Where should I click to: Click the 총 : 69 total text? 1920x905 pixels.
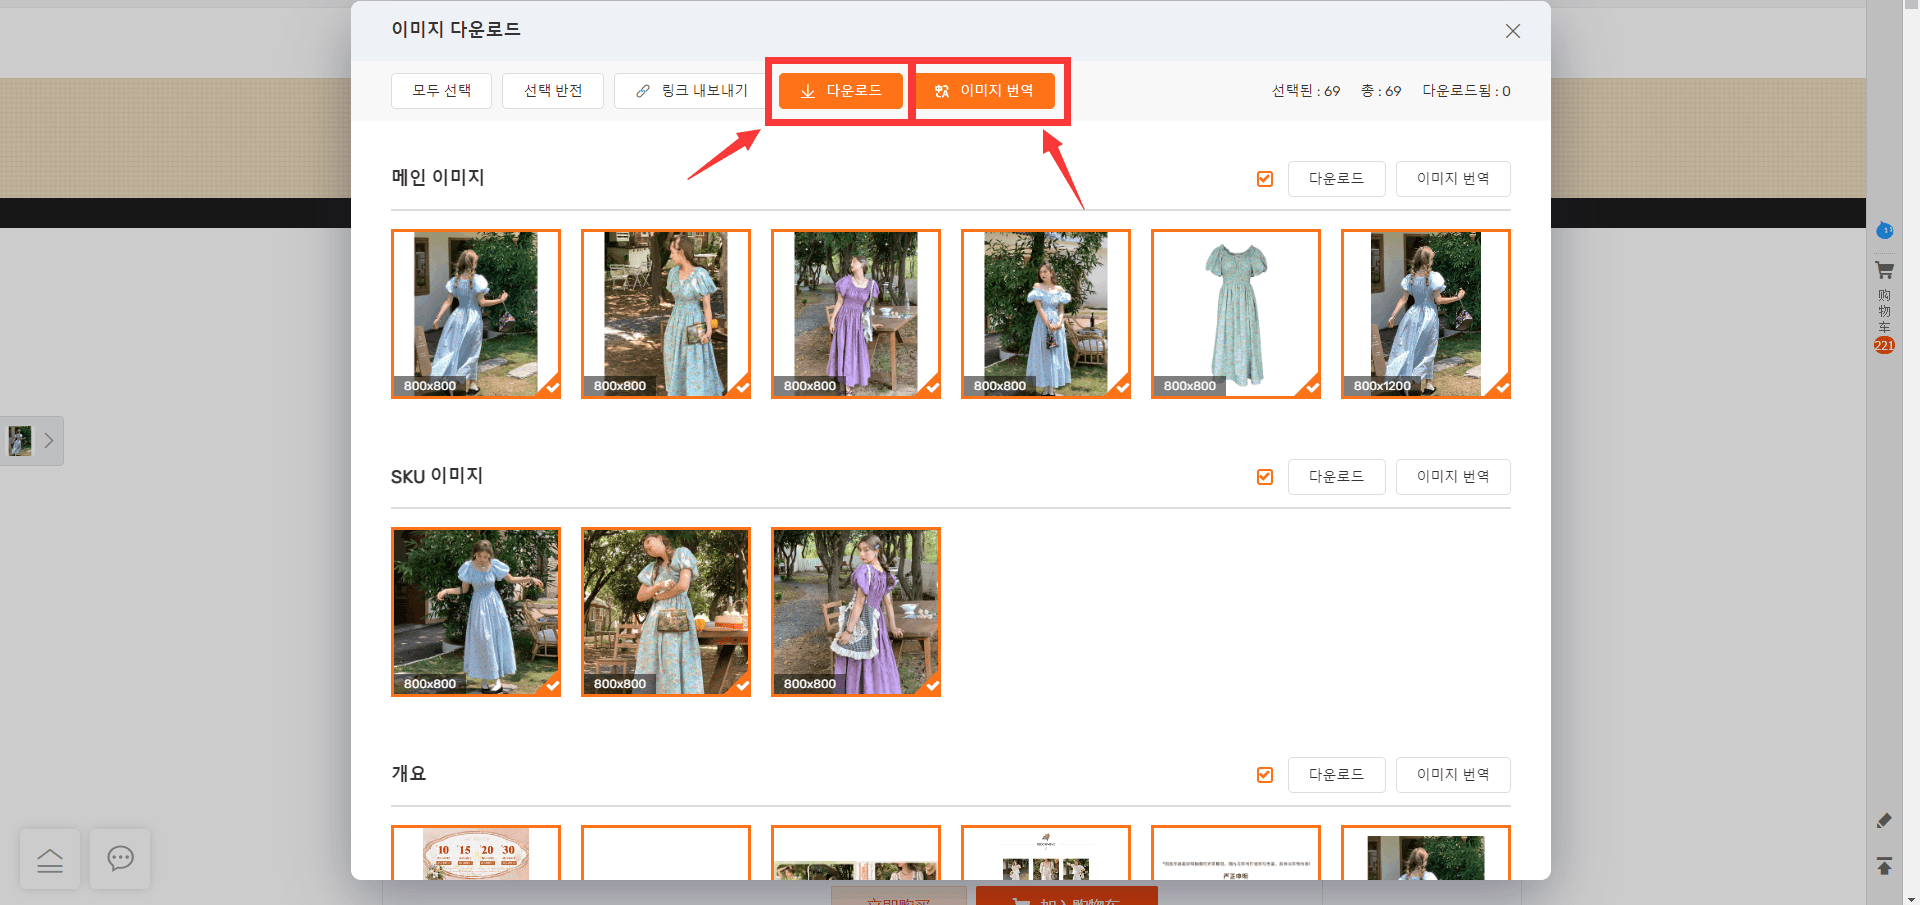coord(1381,91)
